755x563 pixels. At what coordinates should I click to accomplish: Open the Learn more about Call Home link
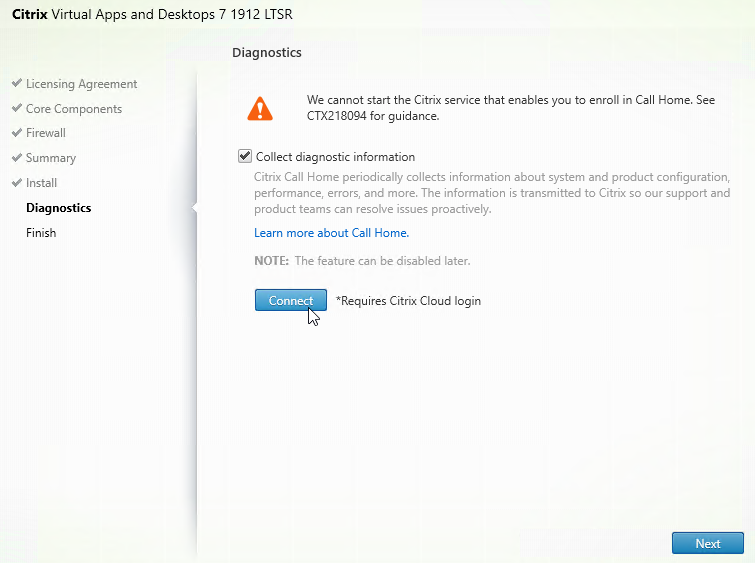331,233
